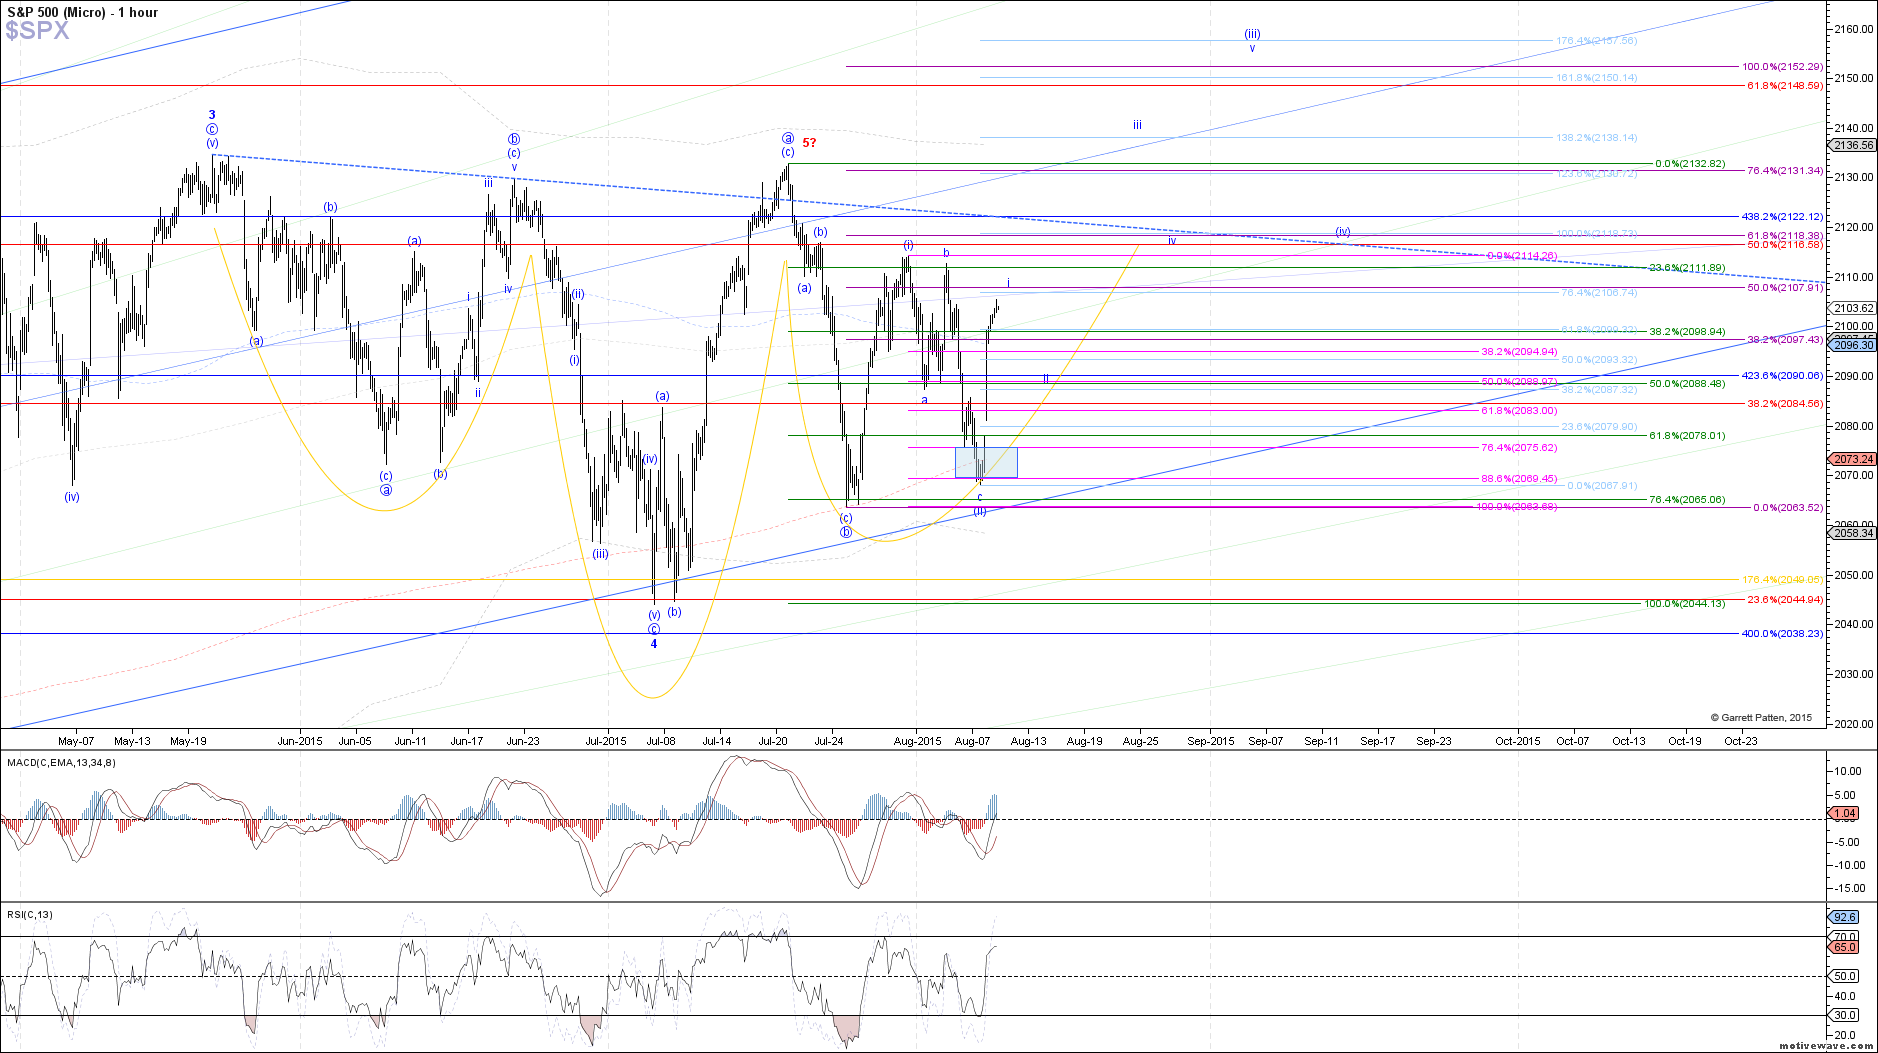1878x1053 pixels.
Task: Click the "38.2%(2098.94)" green Fibonacci label
Action: tap(1687, 332)
